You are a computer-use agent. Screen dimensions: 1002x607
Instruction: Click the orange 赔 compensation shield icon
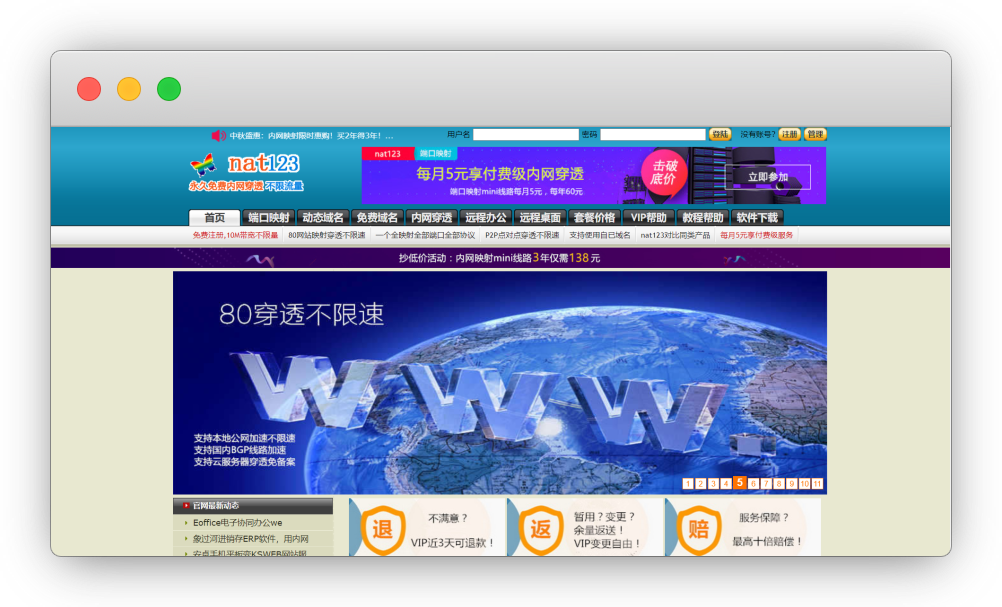click(x=698, y=530)
